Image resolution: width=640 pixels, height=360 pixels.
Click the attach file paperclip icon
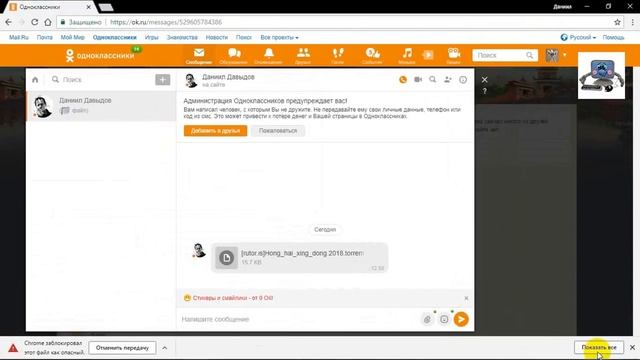pos(427,319)
